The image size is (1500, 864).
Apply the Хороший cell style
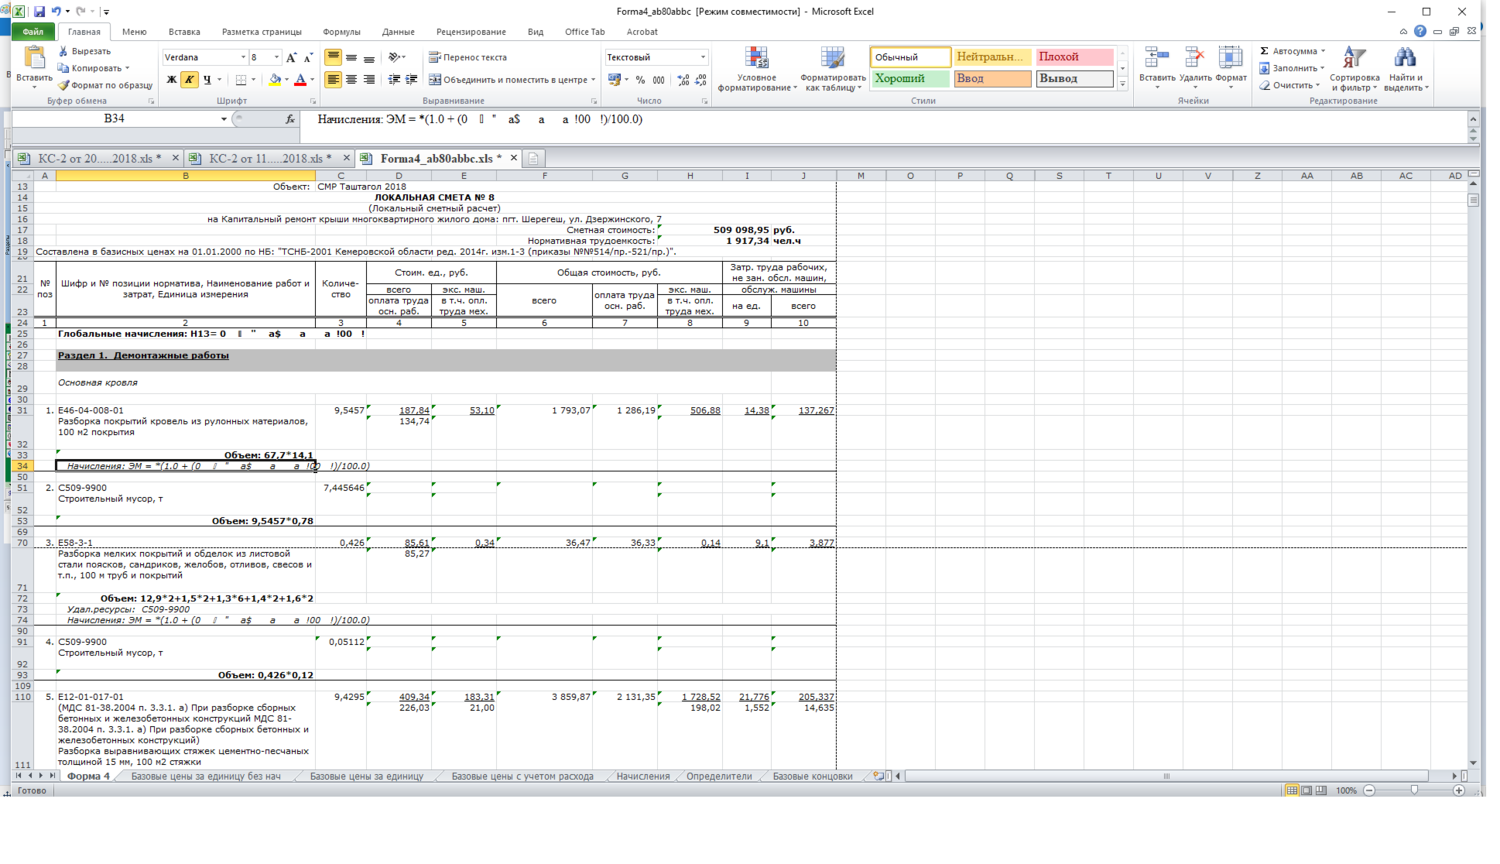[x=910, y=79]
